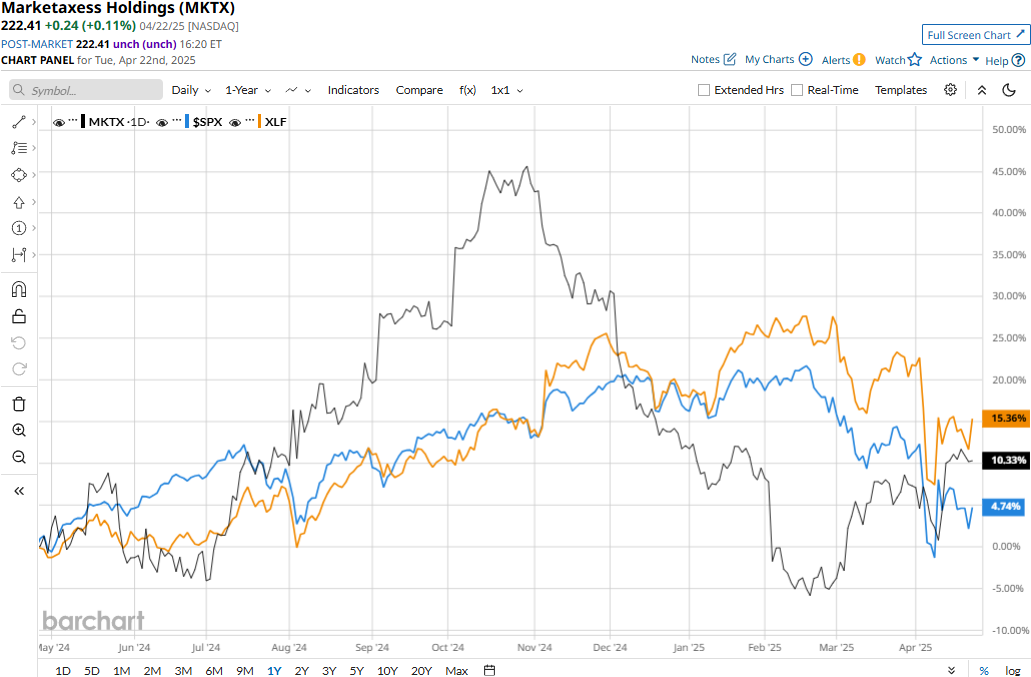Click the 15.36% XLF price label

(1006, 418)
